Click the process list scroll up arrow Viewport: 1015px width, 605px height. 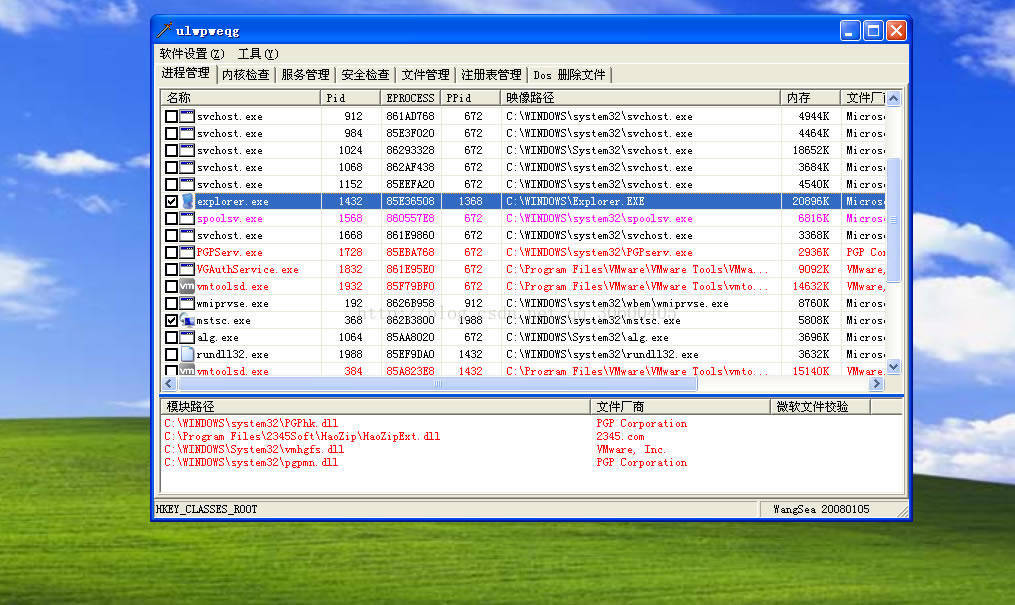pyautogui.click(x=893, y=98)
